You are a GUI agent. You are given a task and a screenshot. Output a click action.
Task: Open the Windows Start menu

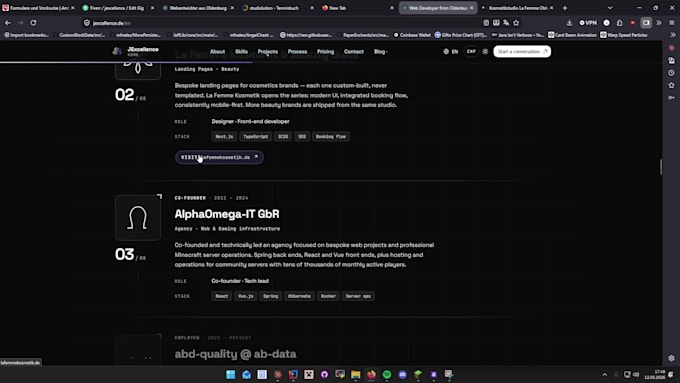(x=231, y=374)
